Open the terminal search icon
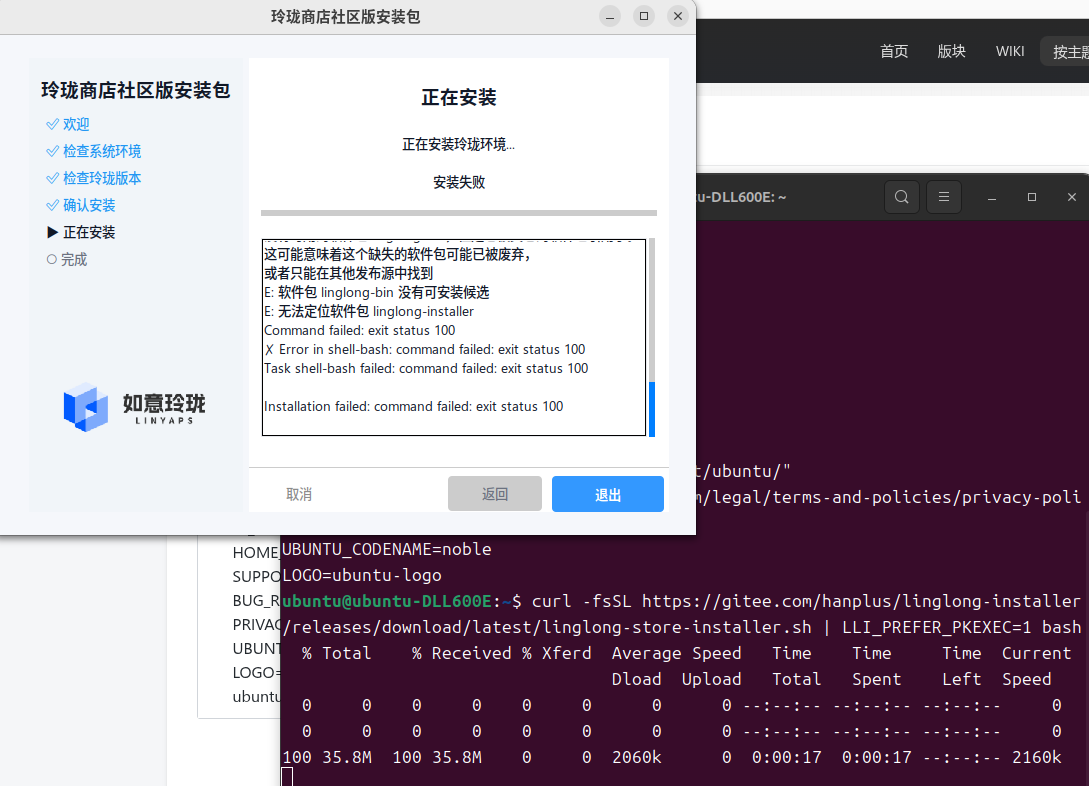This screenshot has width=1089, height=786. [901, 197]
